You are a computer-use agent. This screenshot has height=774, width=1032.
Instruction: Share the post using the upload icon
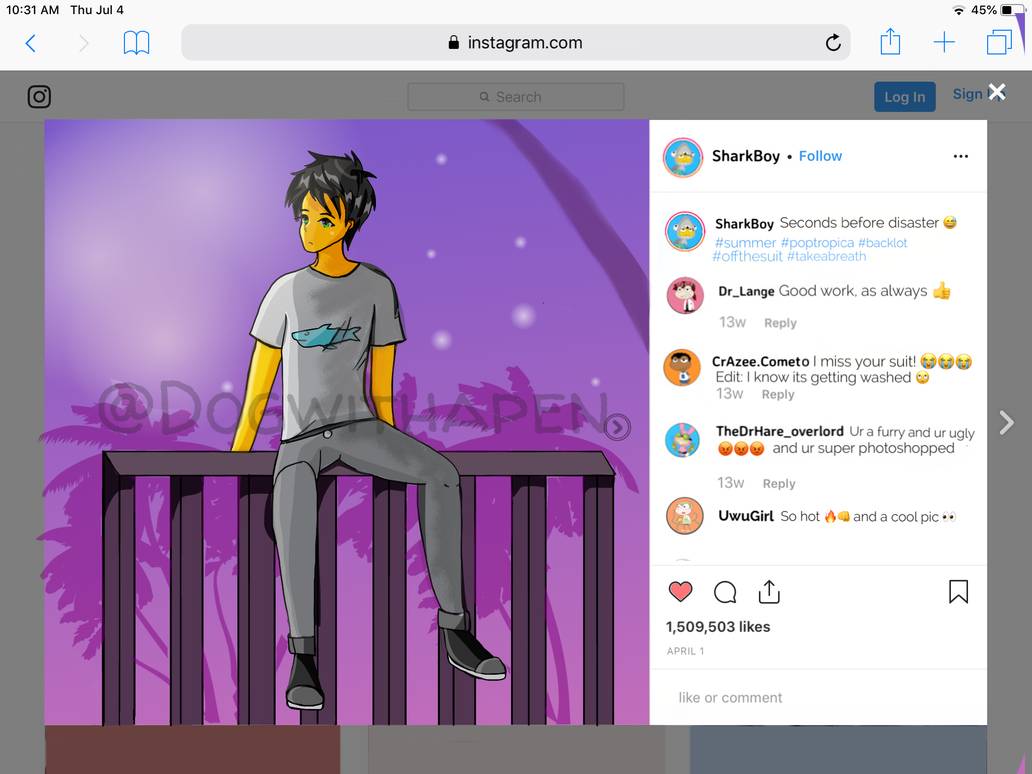click(769, 592)
